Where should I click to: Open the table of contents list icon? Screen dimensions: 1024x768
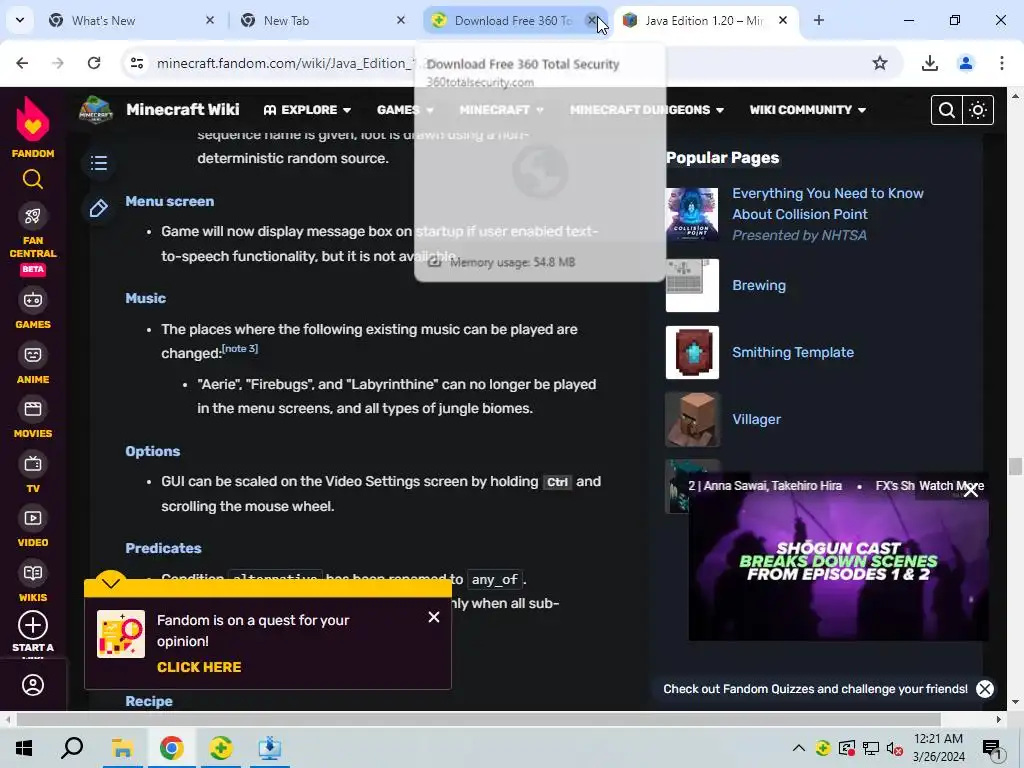[x=99, y=163]
